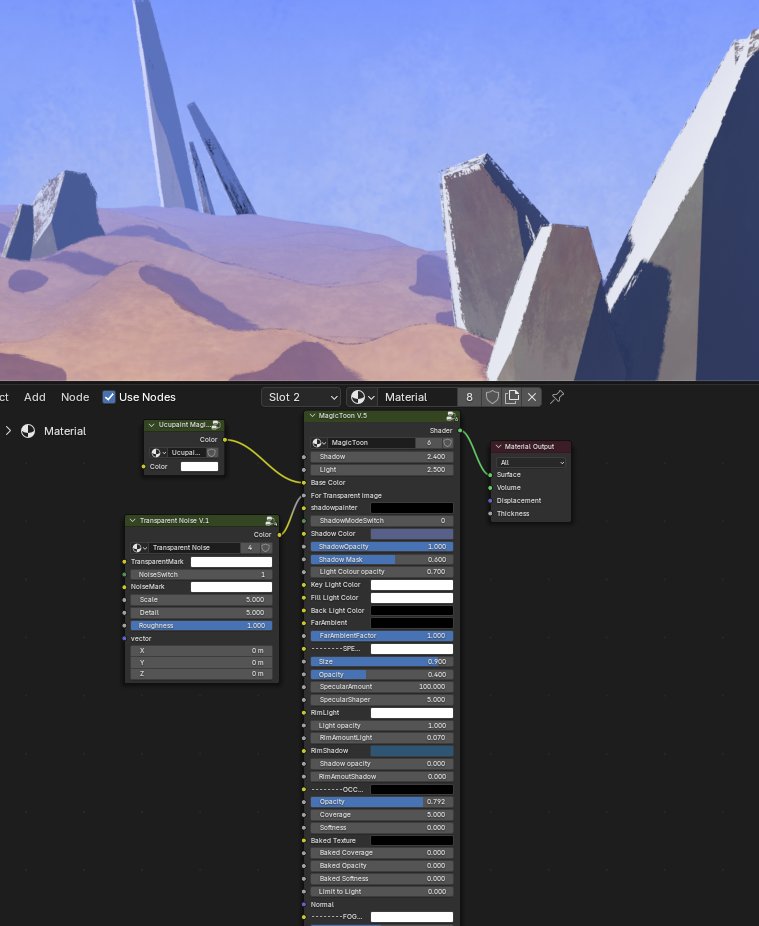The height and width of the screenshot is (926, 759).
Task: Click the Material breadcrumb sphere icon
Action: tap(28, 431)
